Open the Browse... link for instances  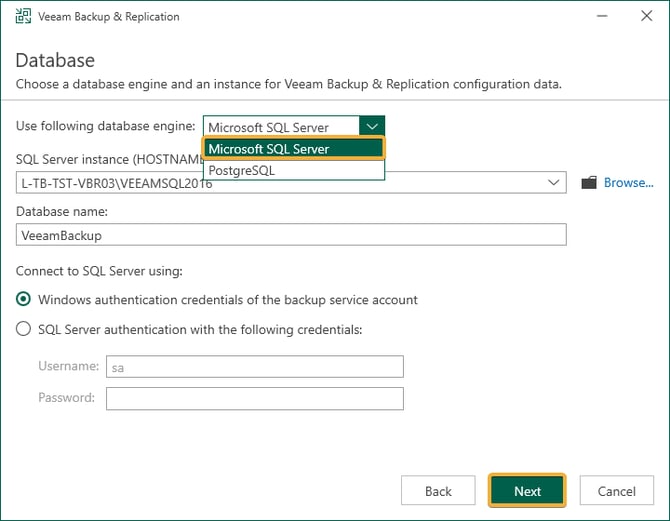coord(629,182)
